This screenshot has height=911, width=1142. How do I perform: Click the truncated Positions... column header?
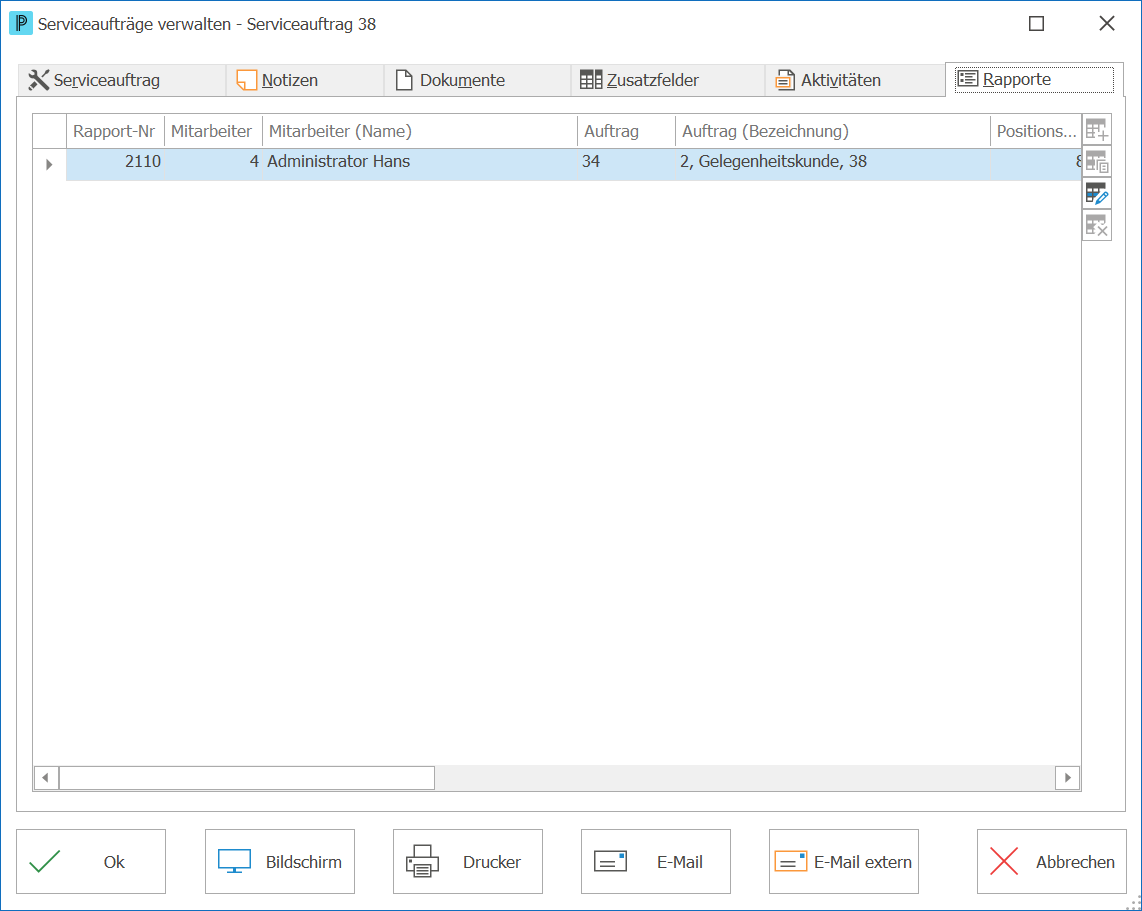point(1036,131)
